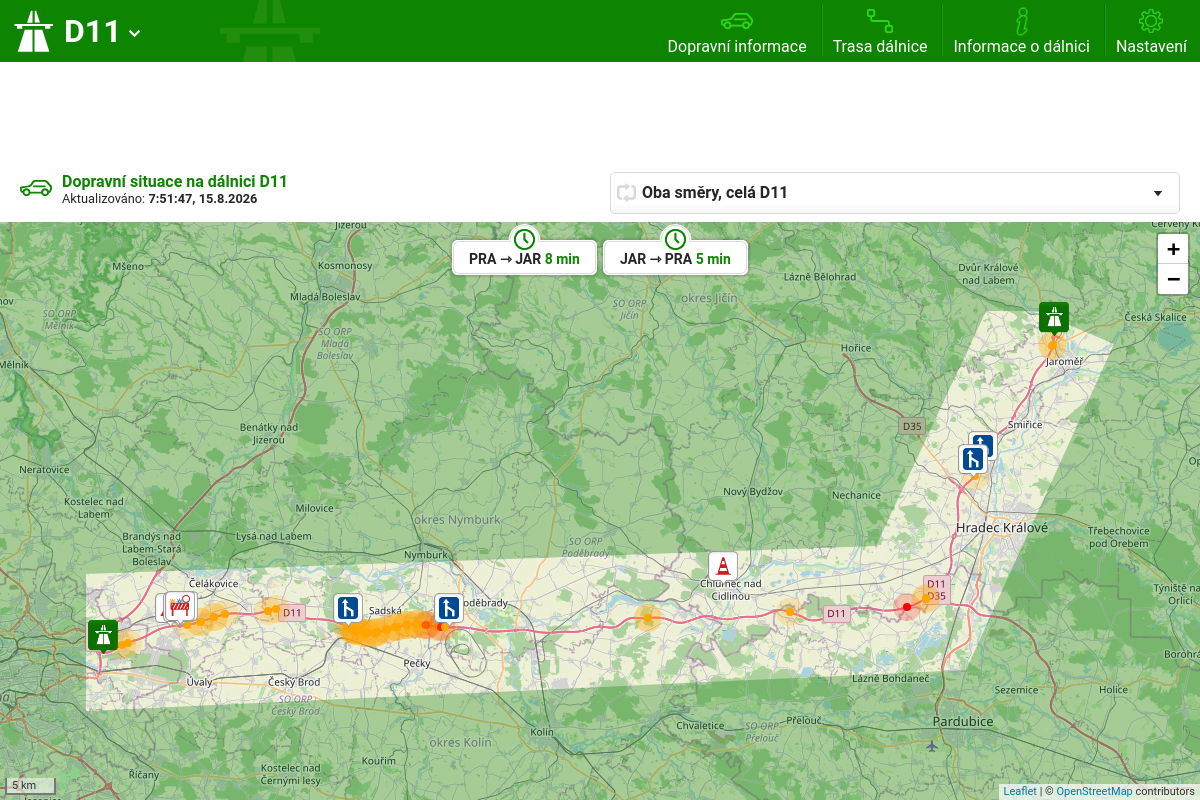Open the Trasa dálnice tab
The width and height of the screenshot is (1200, 800).
click(x=880, y=31)
